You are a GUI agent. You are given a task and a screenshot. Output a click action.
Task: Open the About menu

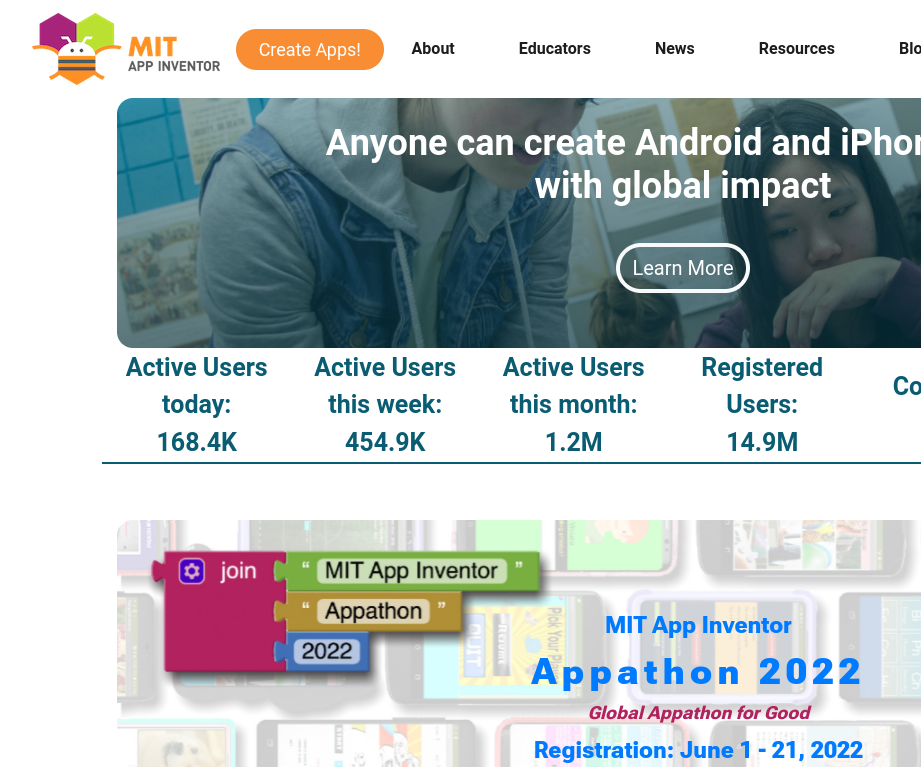pos(433,48)
